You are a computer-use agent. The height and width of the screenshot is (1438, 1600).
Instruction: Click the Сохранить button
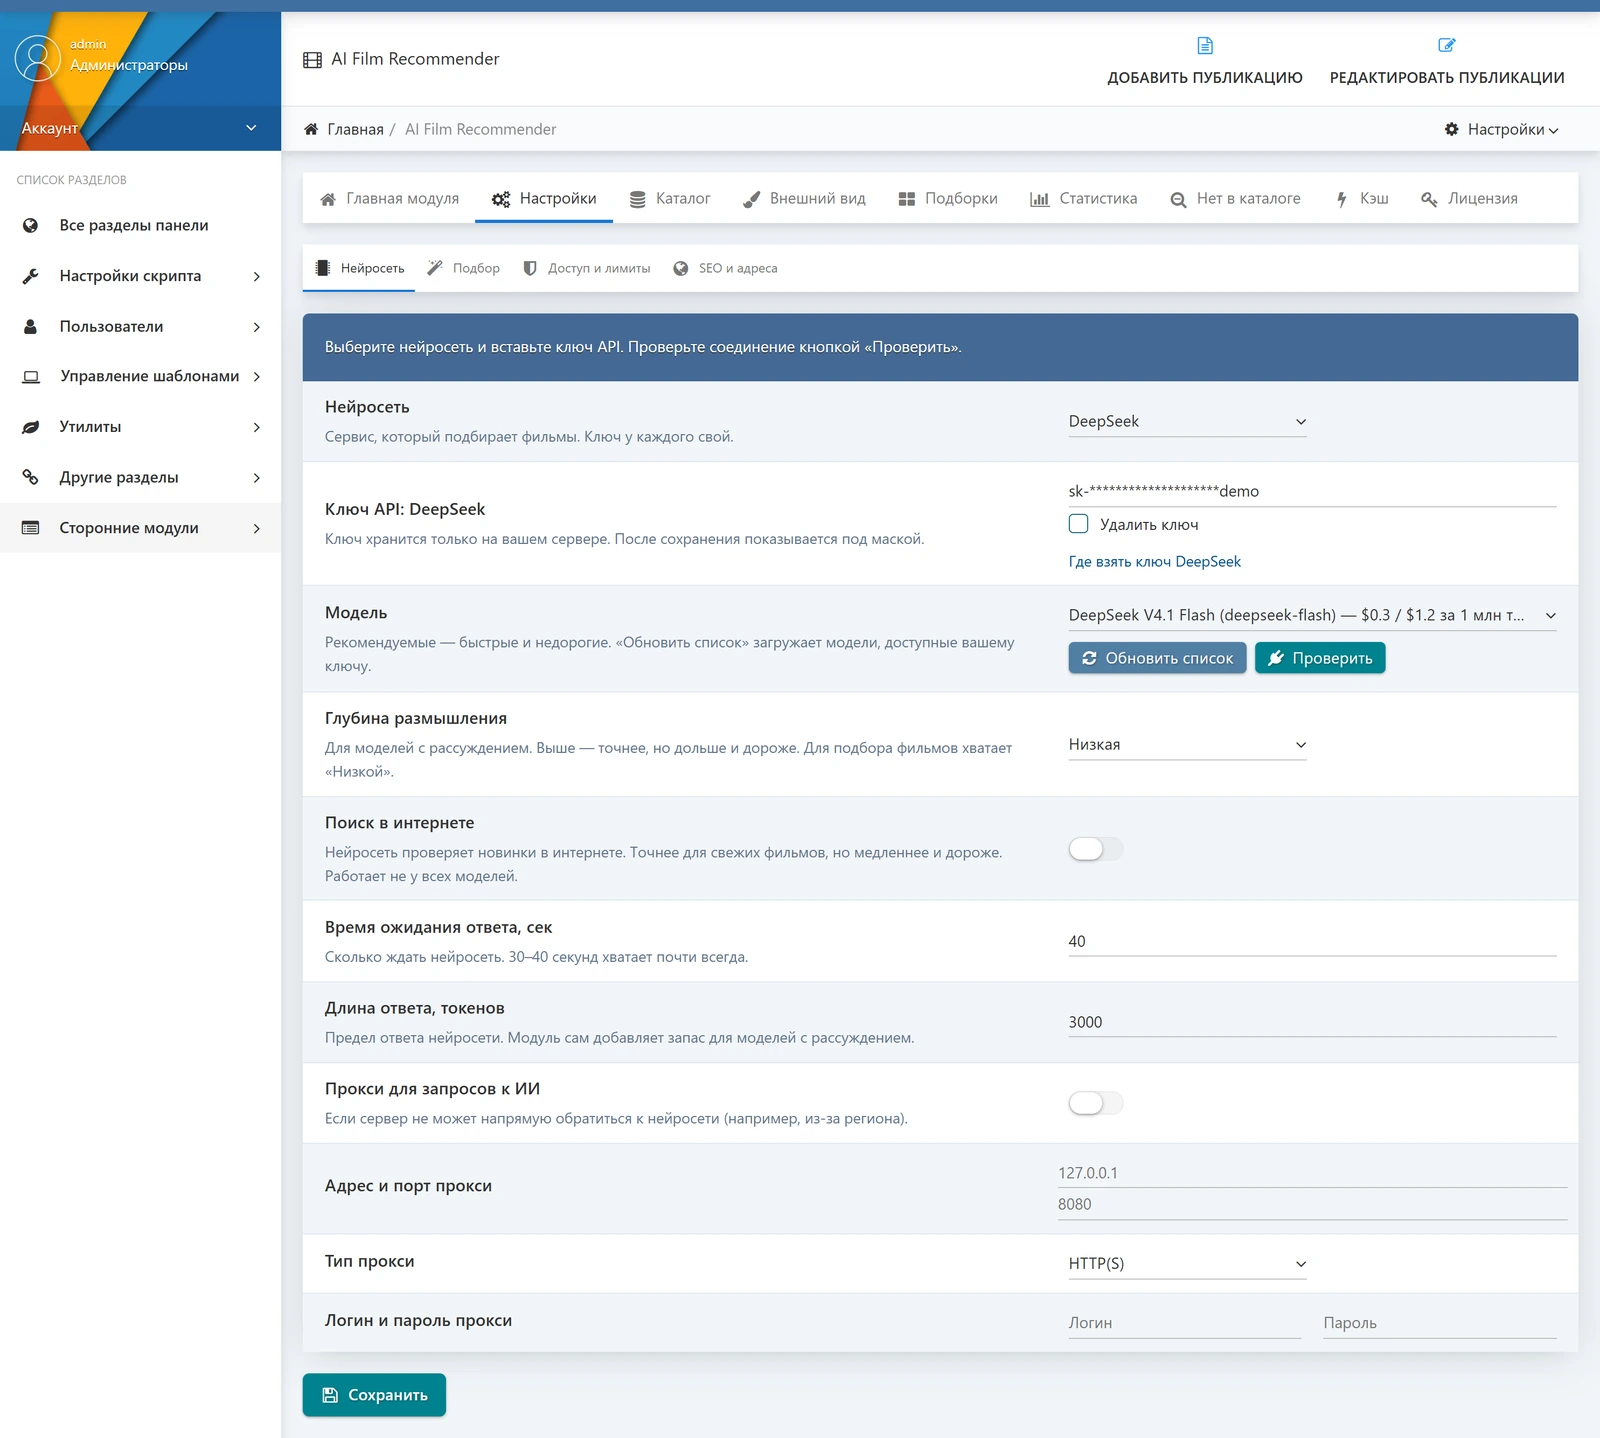pyautogui.click(x=374, y=1395)
